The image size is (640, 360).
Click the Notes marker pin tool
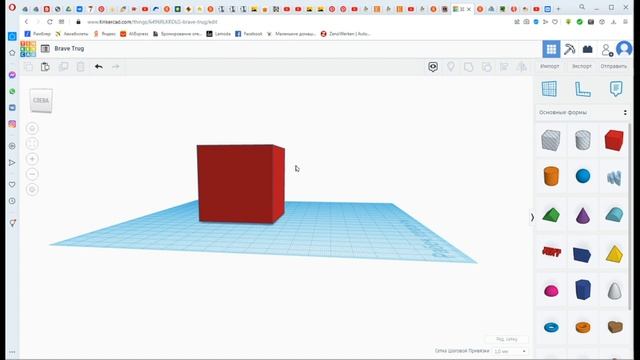point(451,67)
